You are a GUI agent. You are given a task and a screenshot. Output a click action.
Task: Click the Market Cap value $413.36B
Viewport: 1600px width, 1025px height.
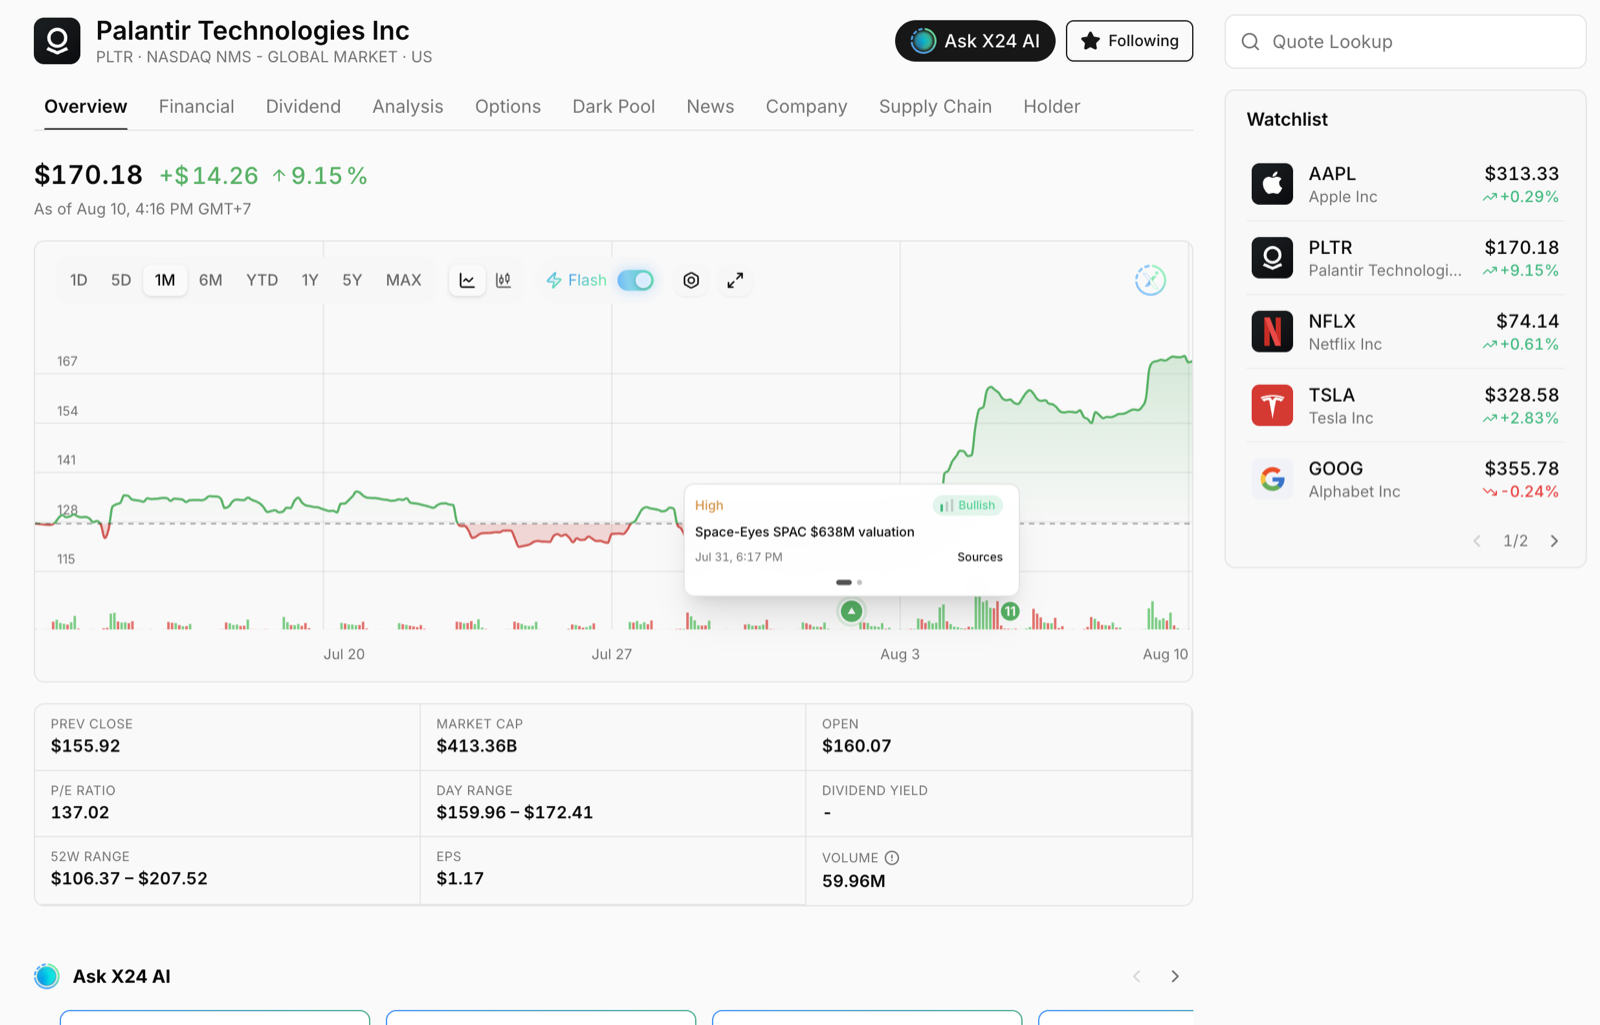pos(477,746)
